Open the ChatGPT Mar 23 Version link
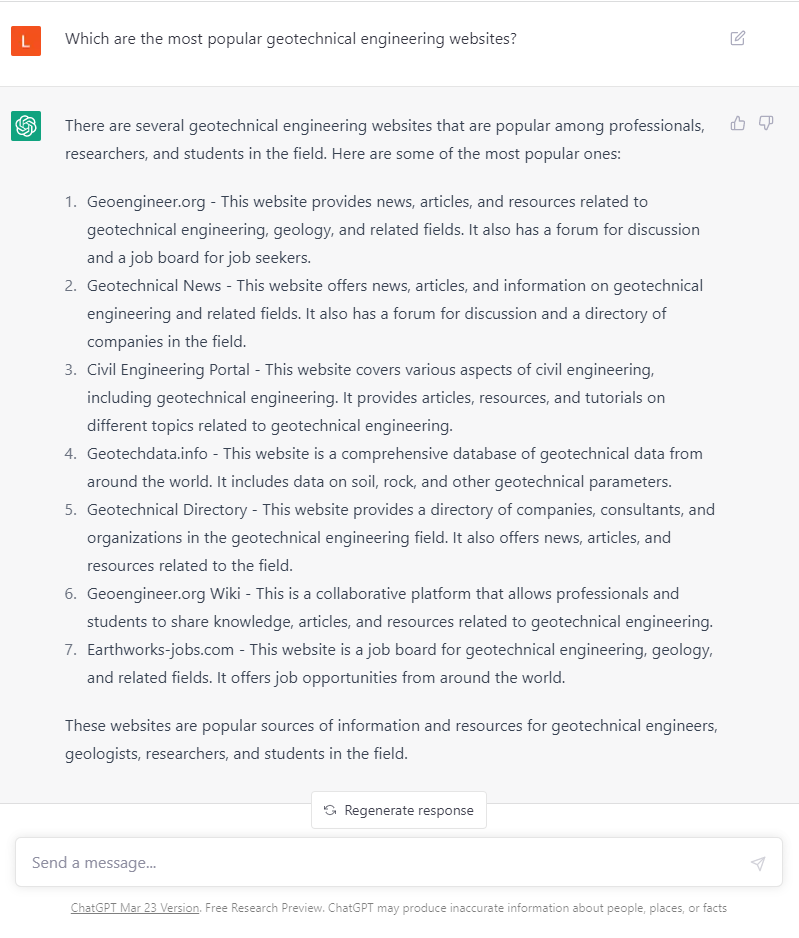Viewport: 799px width, 938px height. pos(134,907)
